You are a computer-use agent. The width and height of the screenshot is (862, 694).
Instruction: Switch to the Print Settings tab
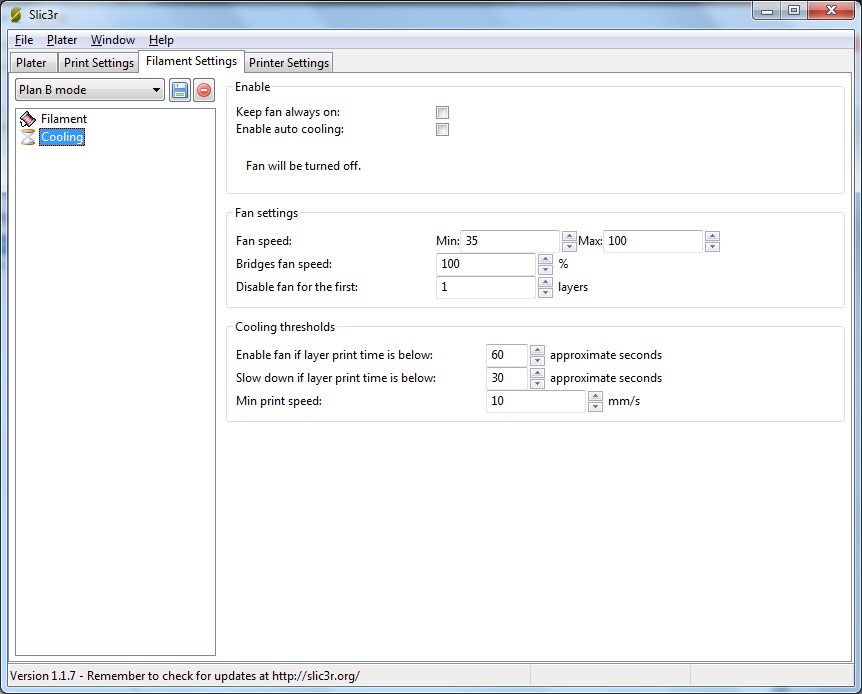(99, 63)
